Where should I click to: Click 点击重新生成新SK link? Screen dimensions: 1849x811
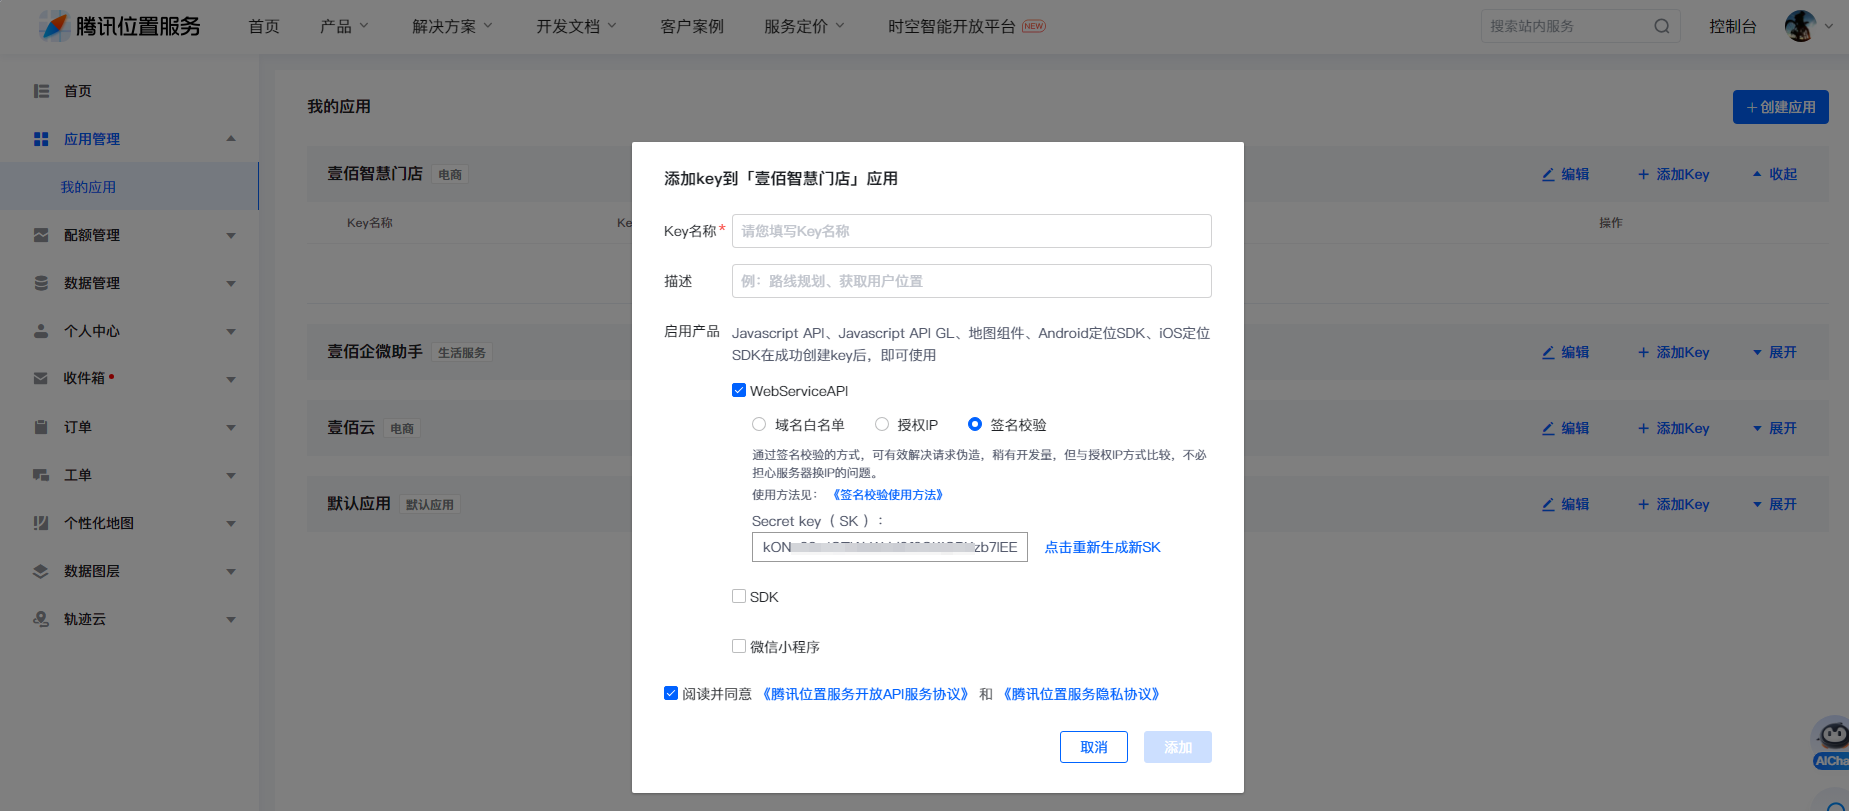point(1103,547)
